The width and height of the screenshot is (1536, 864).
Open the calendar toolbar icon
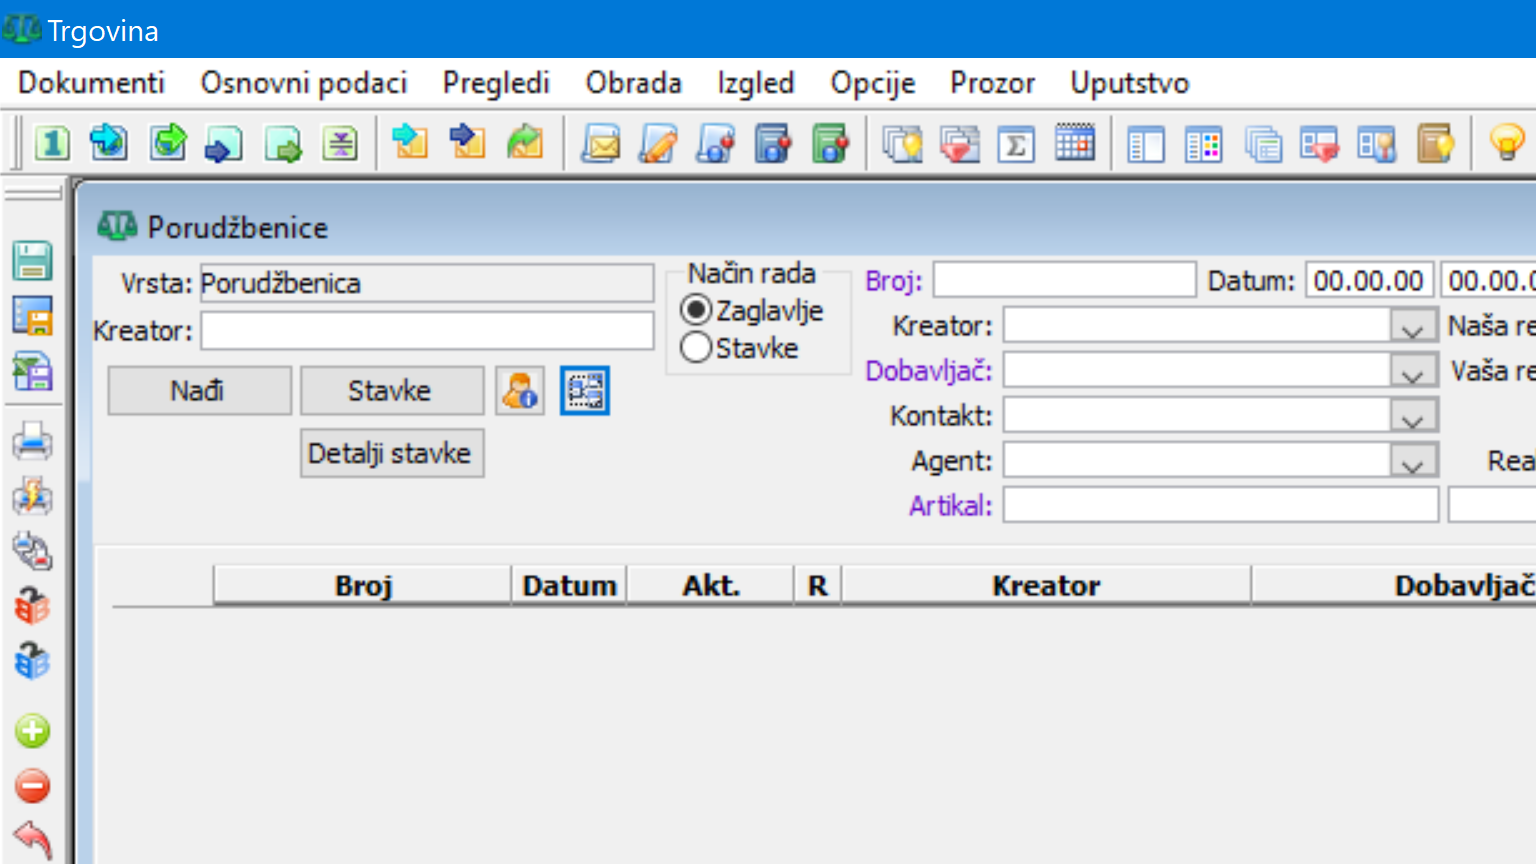(1075, 143)
